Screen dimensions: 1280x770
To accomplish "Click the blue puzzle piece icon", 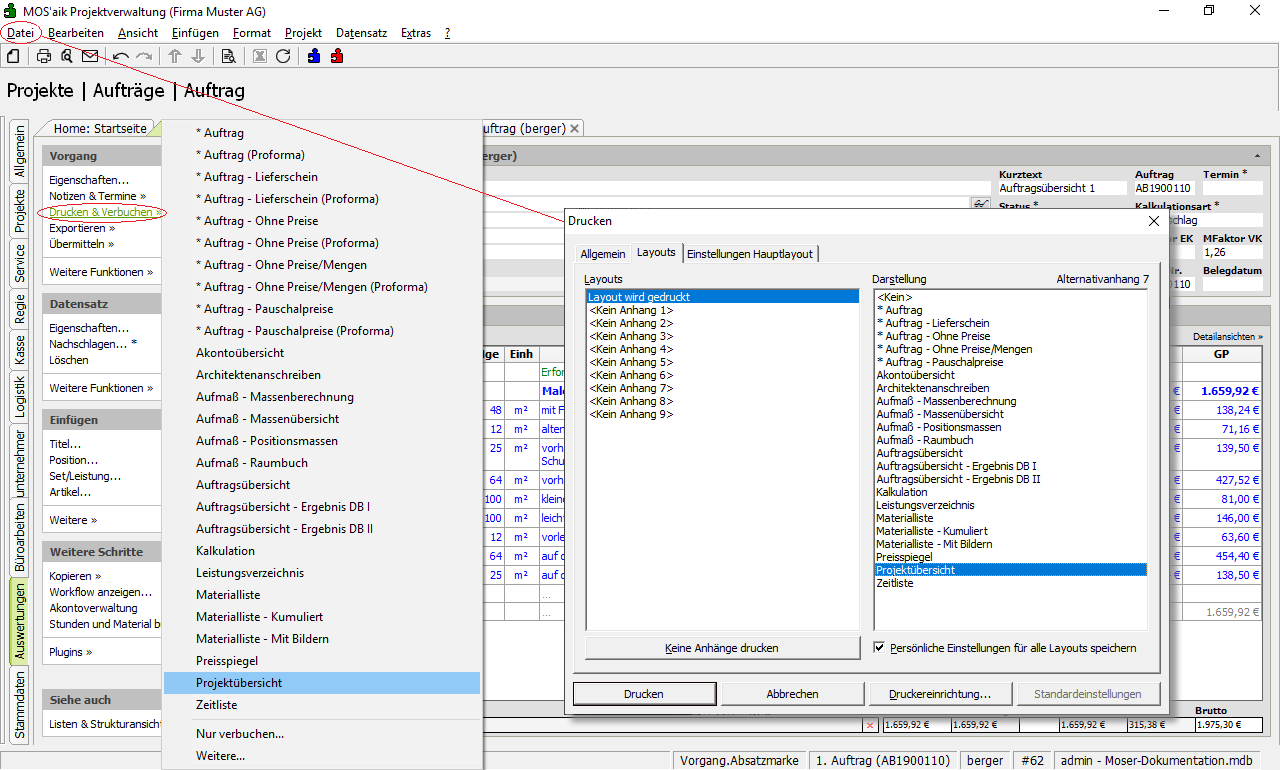I will pyautogui.click(x=314, y=56).
